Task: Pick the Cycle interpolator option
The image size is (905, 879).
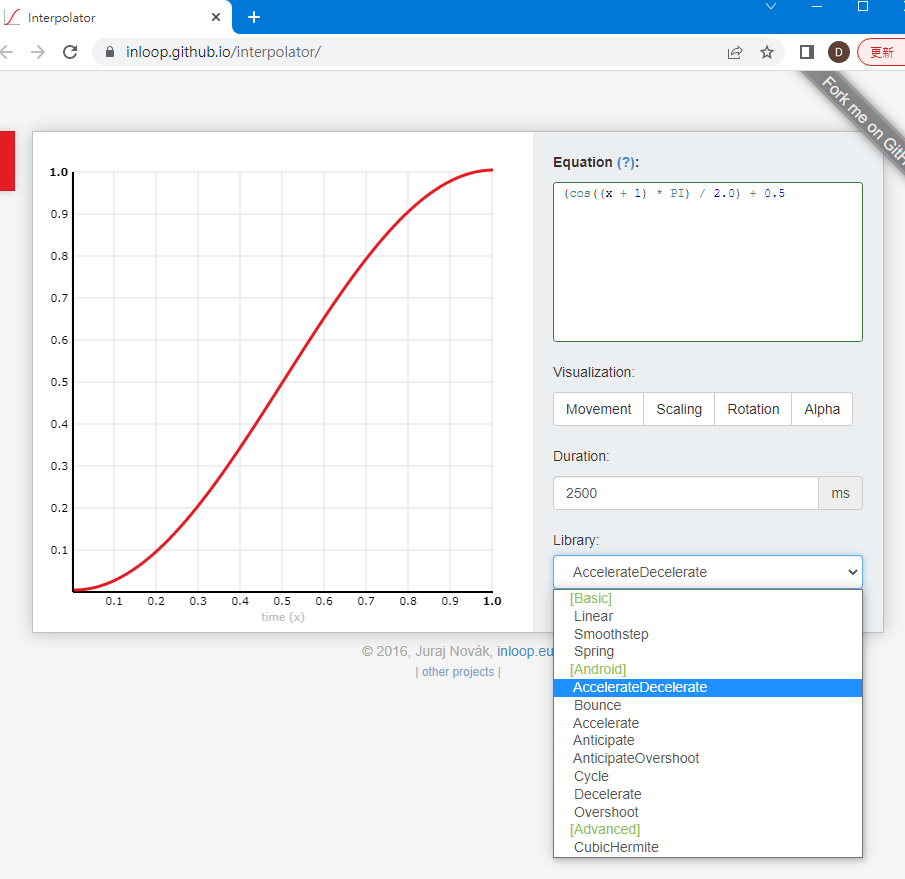Action: coord(708,776)
